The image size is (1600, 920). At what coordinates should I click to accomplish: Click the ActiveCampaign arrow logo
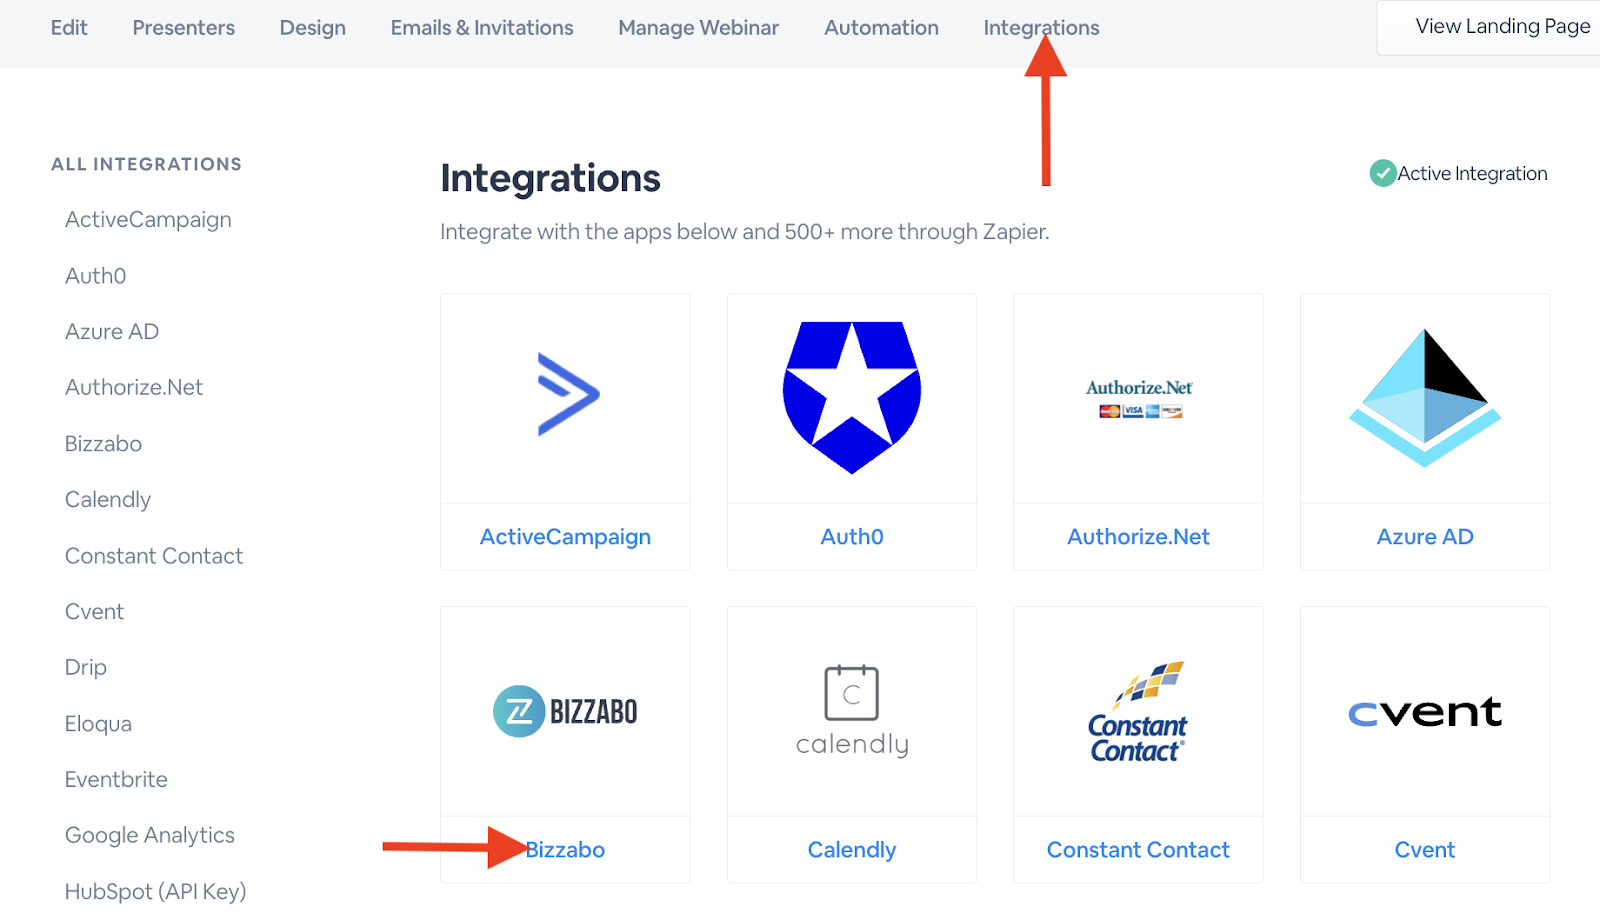568,394
